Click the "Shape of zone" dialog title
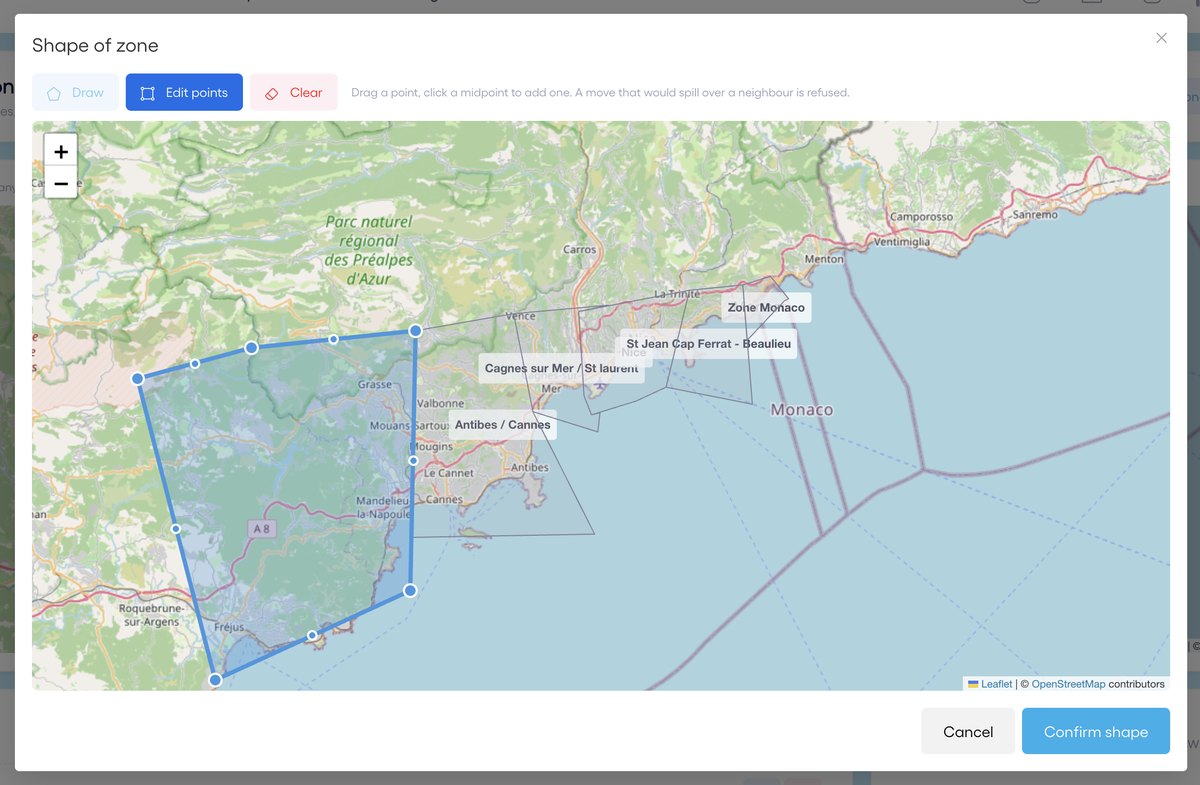This screenshot has width=1200, height=785. 95,45
